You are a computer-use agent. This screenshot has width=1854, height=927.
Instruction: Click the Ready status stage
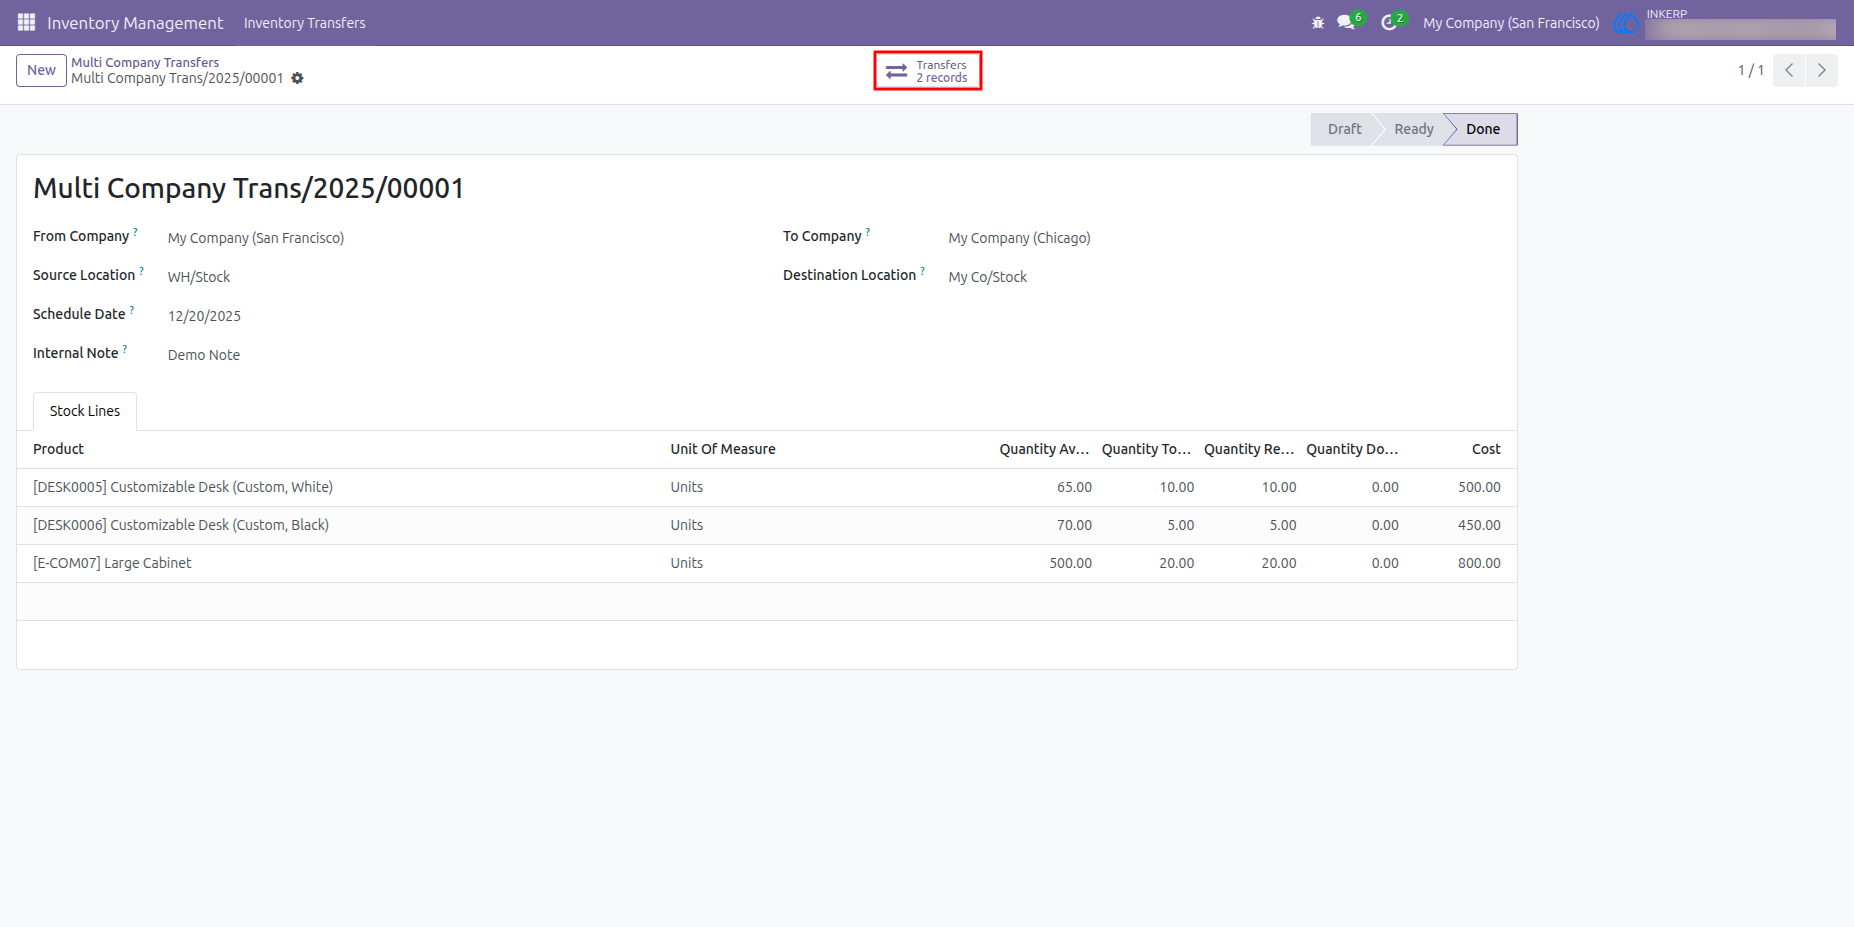(1413, 129)
